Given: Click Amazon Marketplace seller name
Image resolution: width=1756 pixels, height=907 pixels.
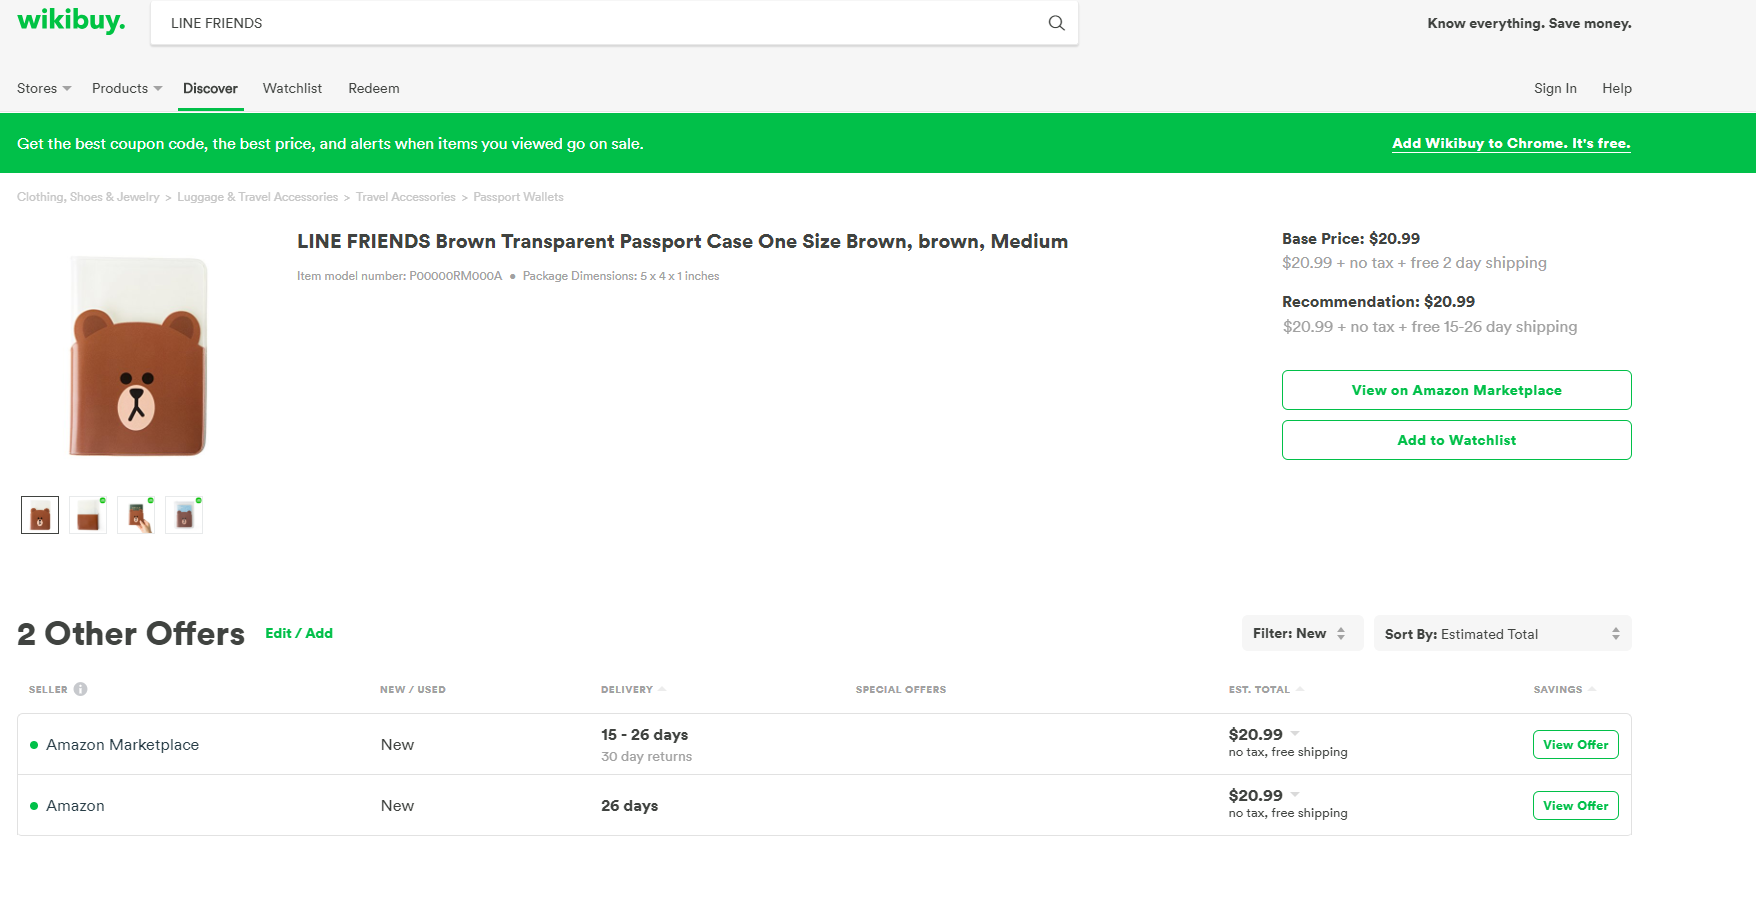Looking at the screenshot, I should 122,745.
